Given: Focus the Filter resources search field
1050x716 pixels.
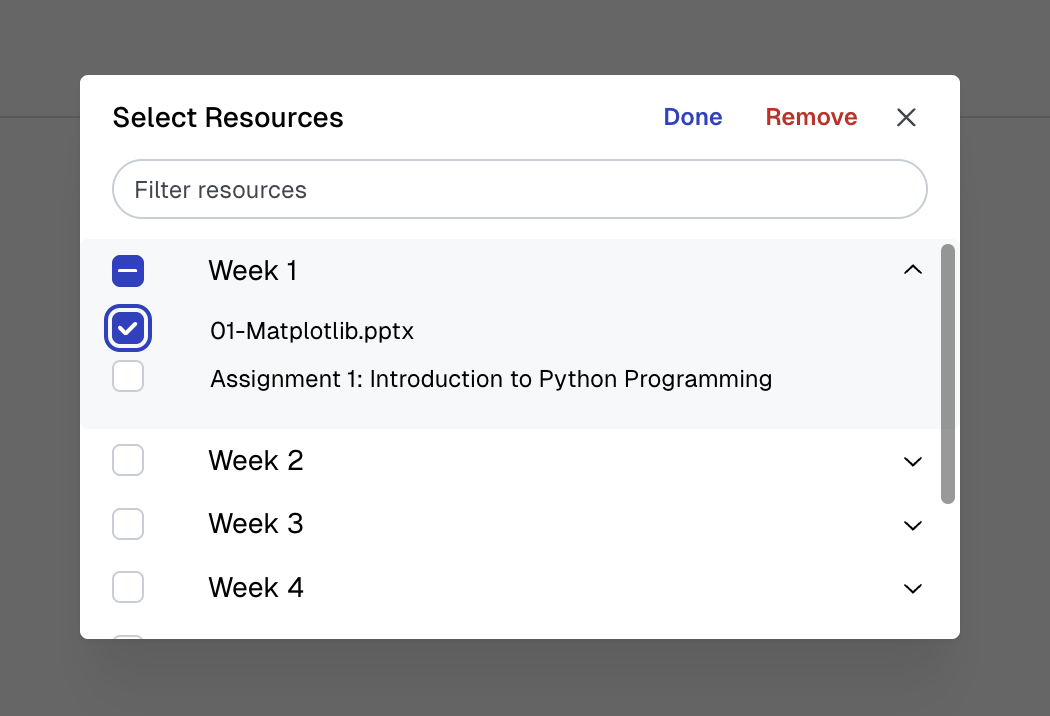Looking at the screenshot, I should [x=520, y=190].
